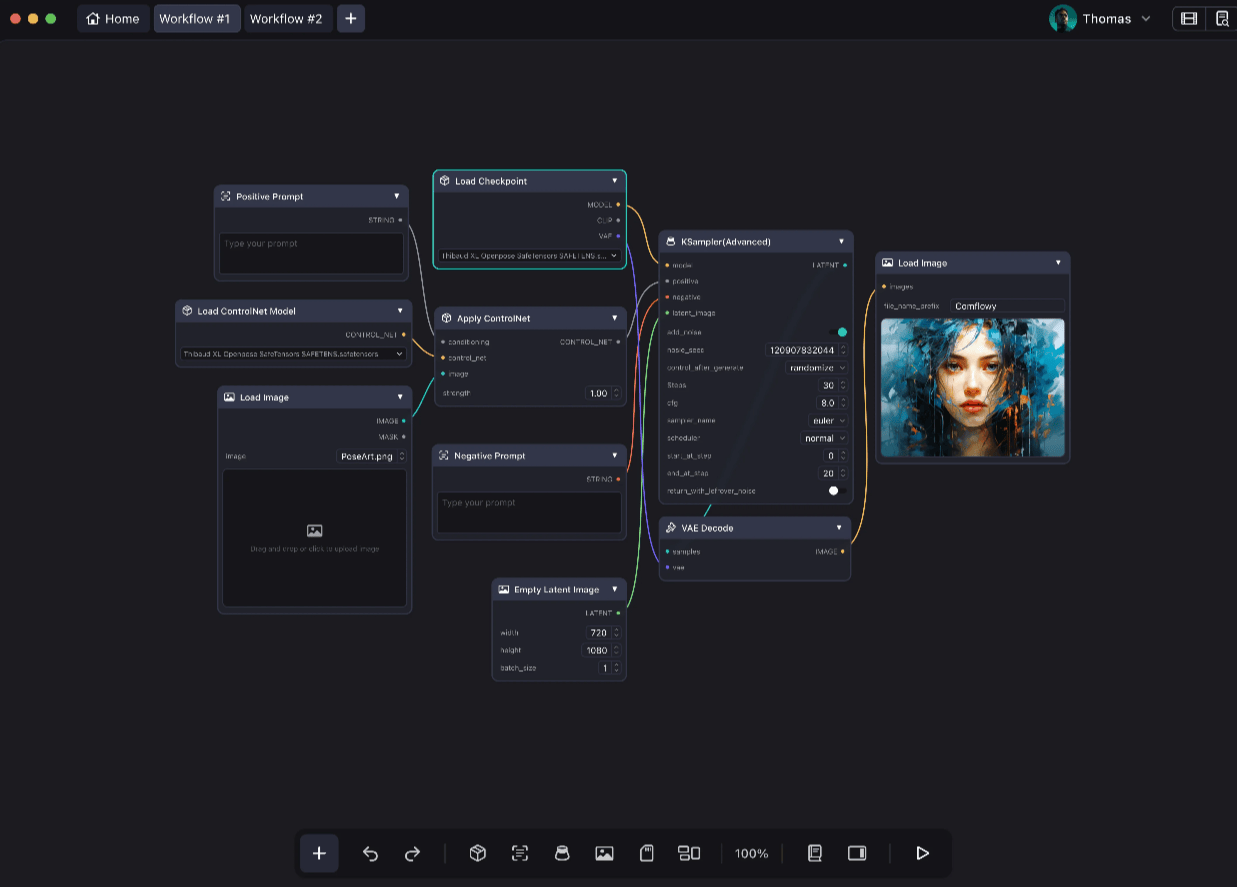Screen dimensions: 1237x887
Task: Click the plus button in bottom toolbar
Action: 319,853
